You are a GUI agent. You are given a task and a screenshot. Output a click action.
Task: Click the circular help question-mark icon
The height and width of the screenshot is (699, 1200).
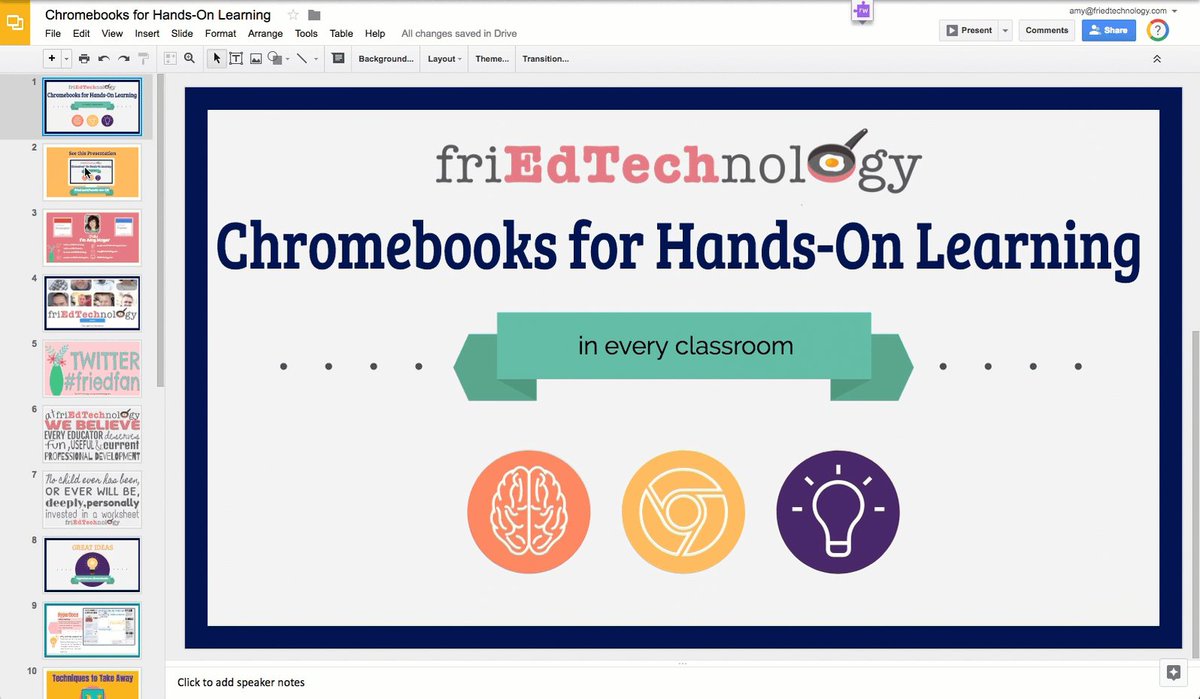coord(1157,30)
